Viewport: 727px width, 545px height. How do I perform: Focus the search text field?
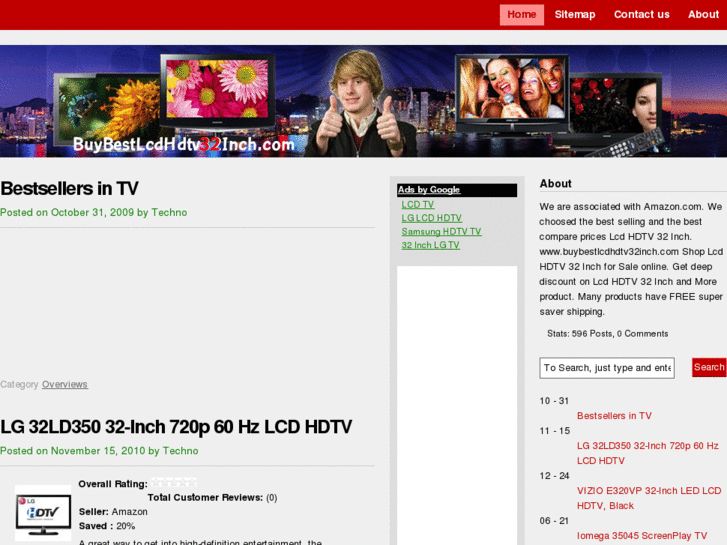(607, 368)
